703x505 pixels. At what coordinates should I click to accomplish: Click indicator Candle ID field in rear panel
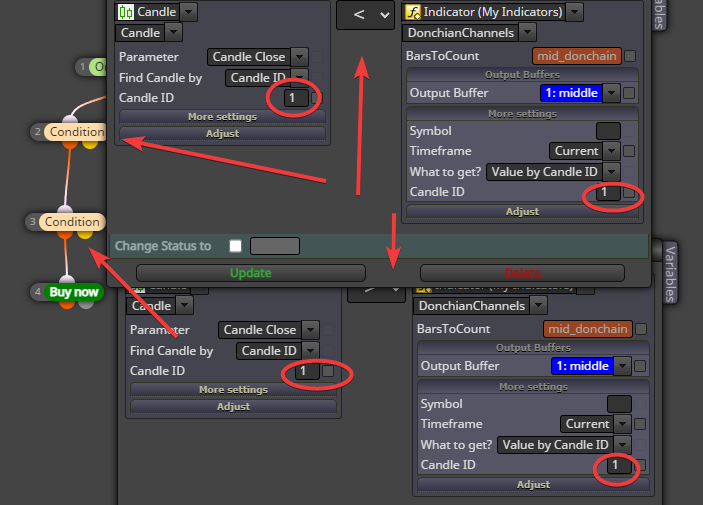620,466
